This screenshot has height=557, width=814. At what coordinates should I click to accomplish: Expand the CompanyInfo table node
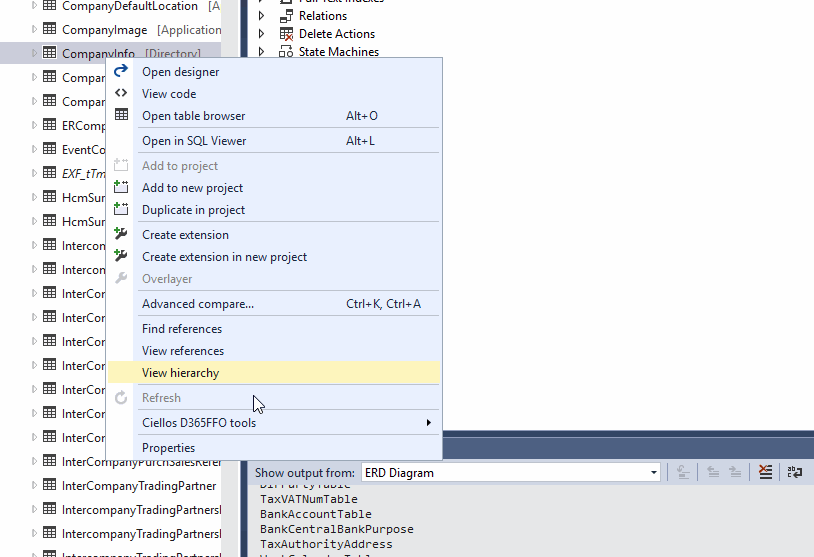(x=34, y=53)
